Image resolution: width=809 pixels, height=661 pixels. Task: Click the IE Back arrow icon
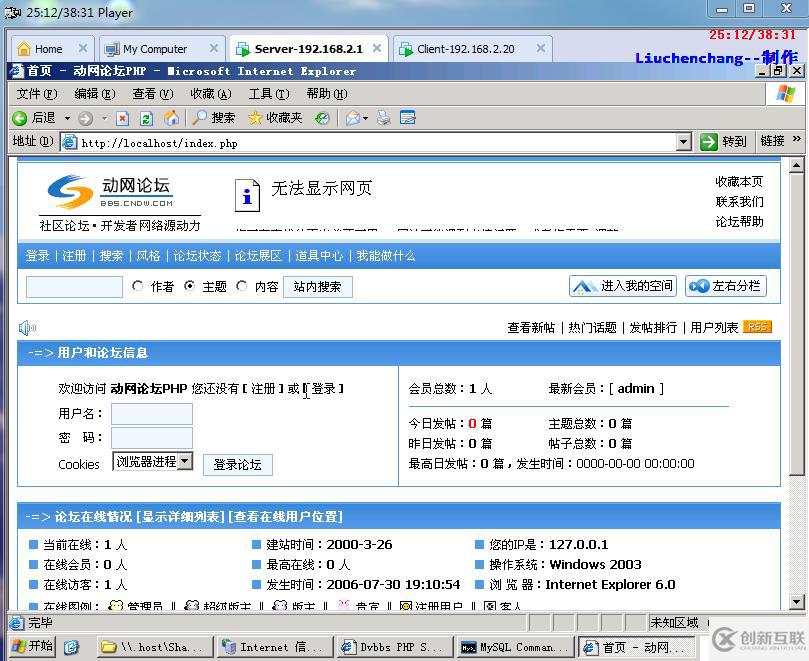point(20,118)
